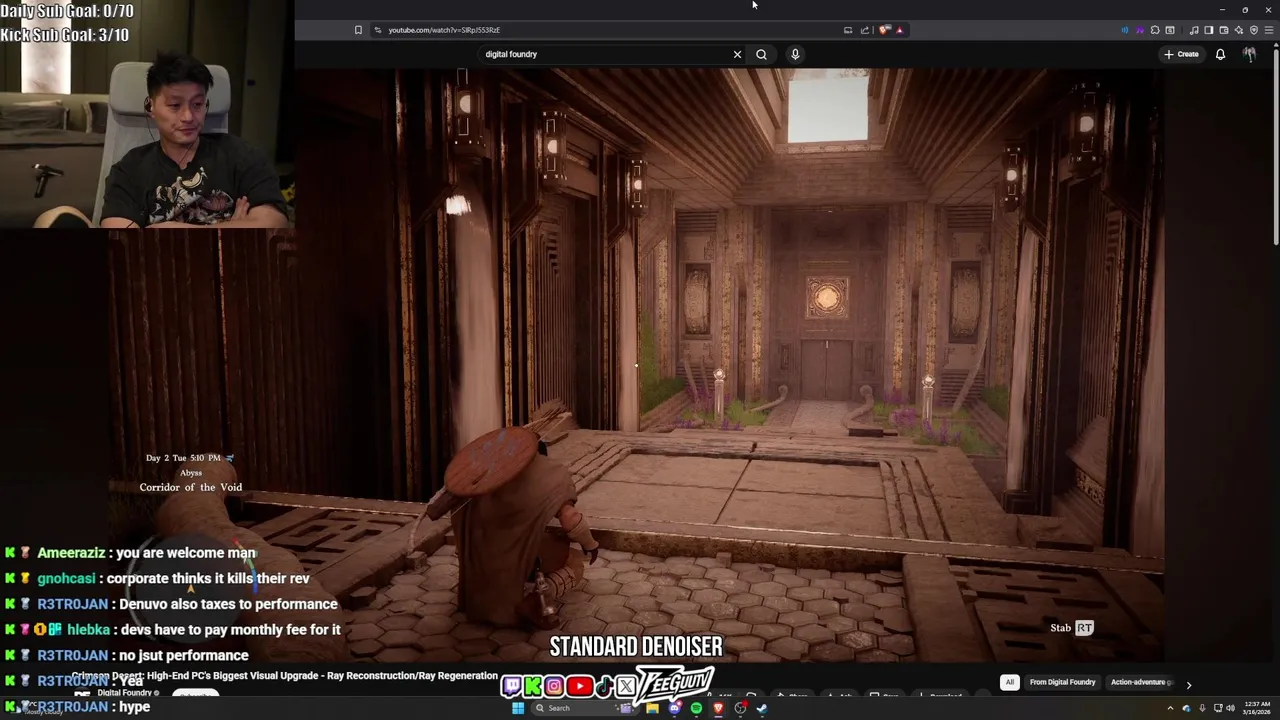Open the Leo AI sparkle icon
1280x720 pixels.
pos(1239,30)
